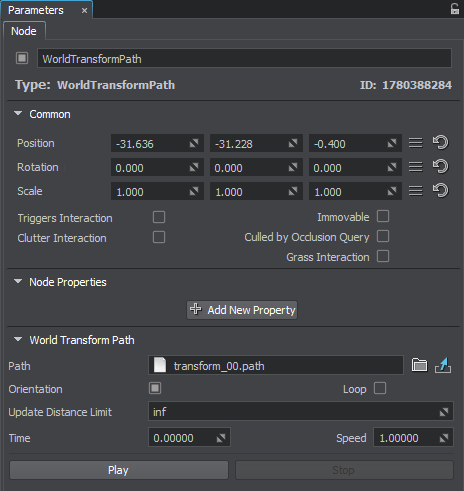Screen dimensions: 464x491
Task: Turn on the Loop checkbox
Action: pos(380,388)
